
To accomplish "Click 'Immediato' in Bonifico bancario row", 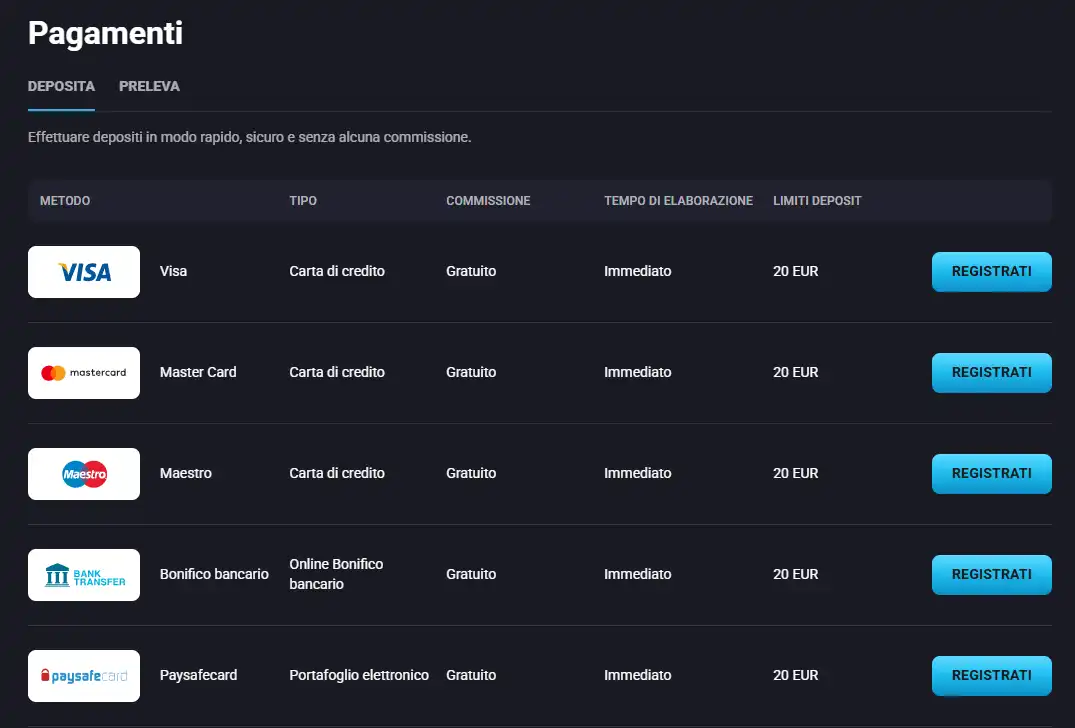I will click(x=638, y=574).
